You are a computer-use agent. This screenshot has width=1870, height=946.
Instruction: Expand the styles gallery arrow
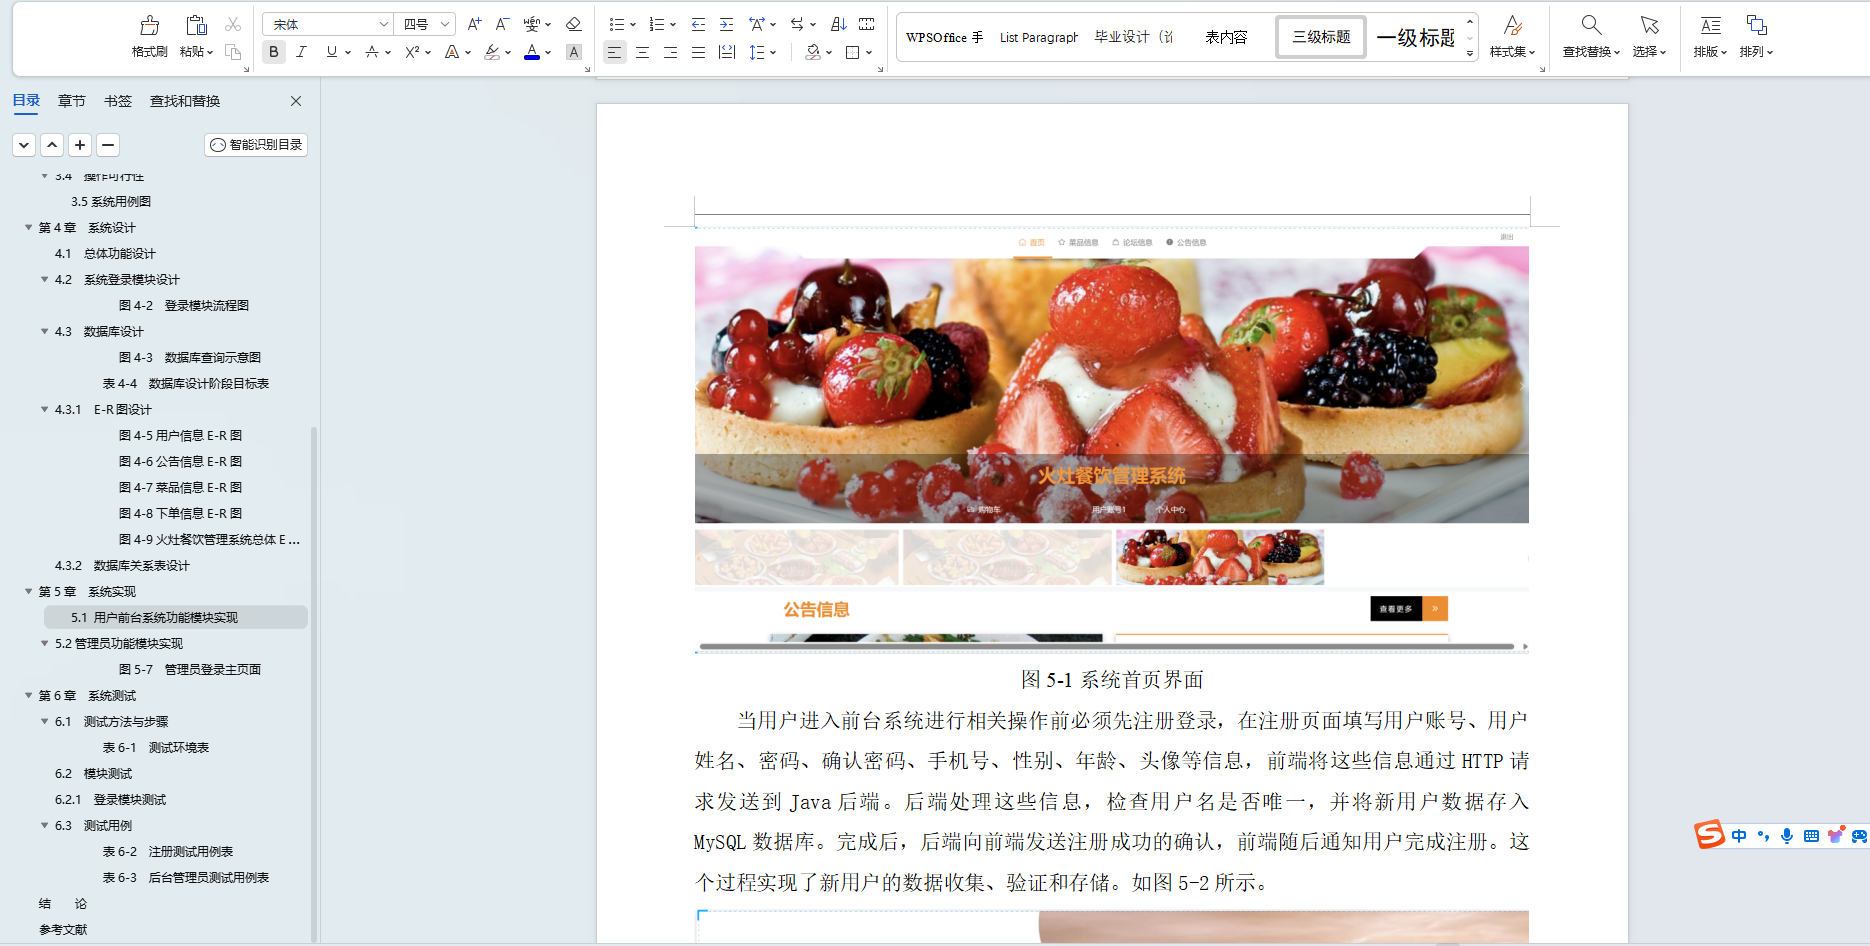pos(1470,54)
